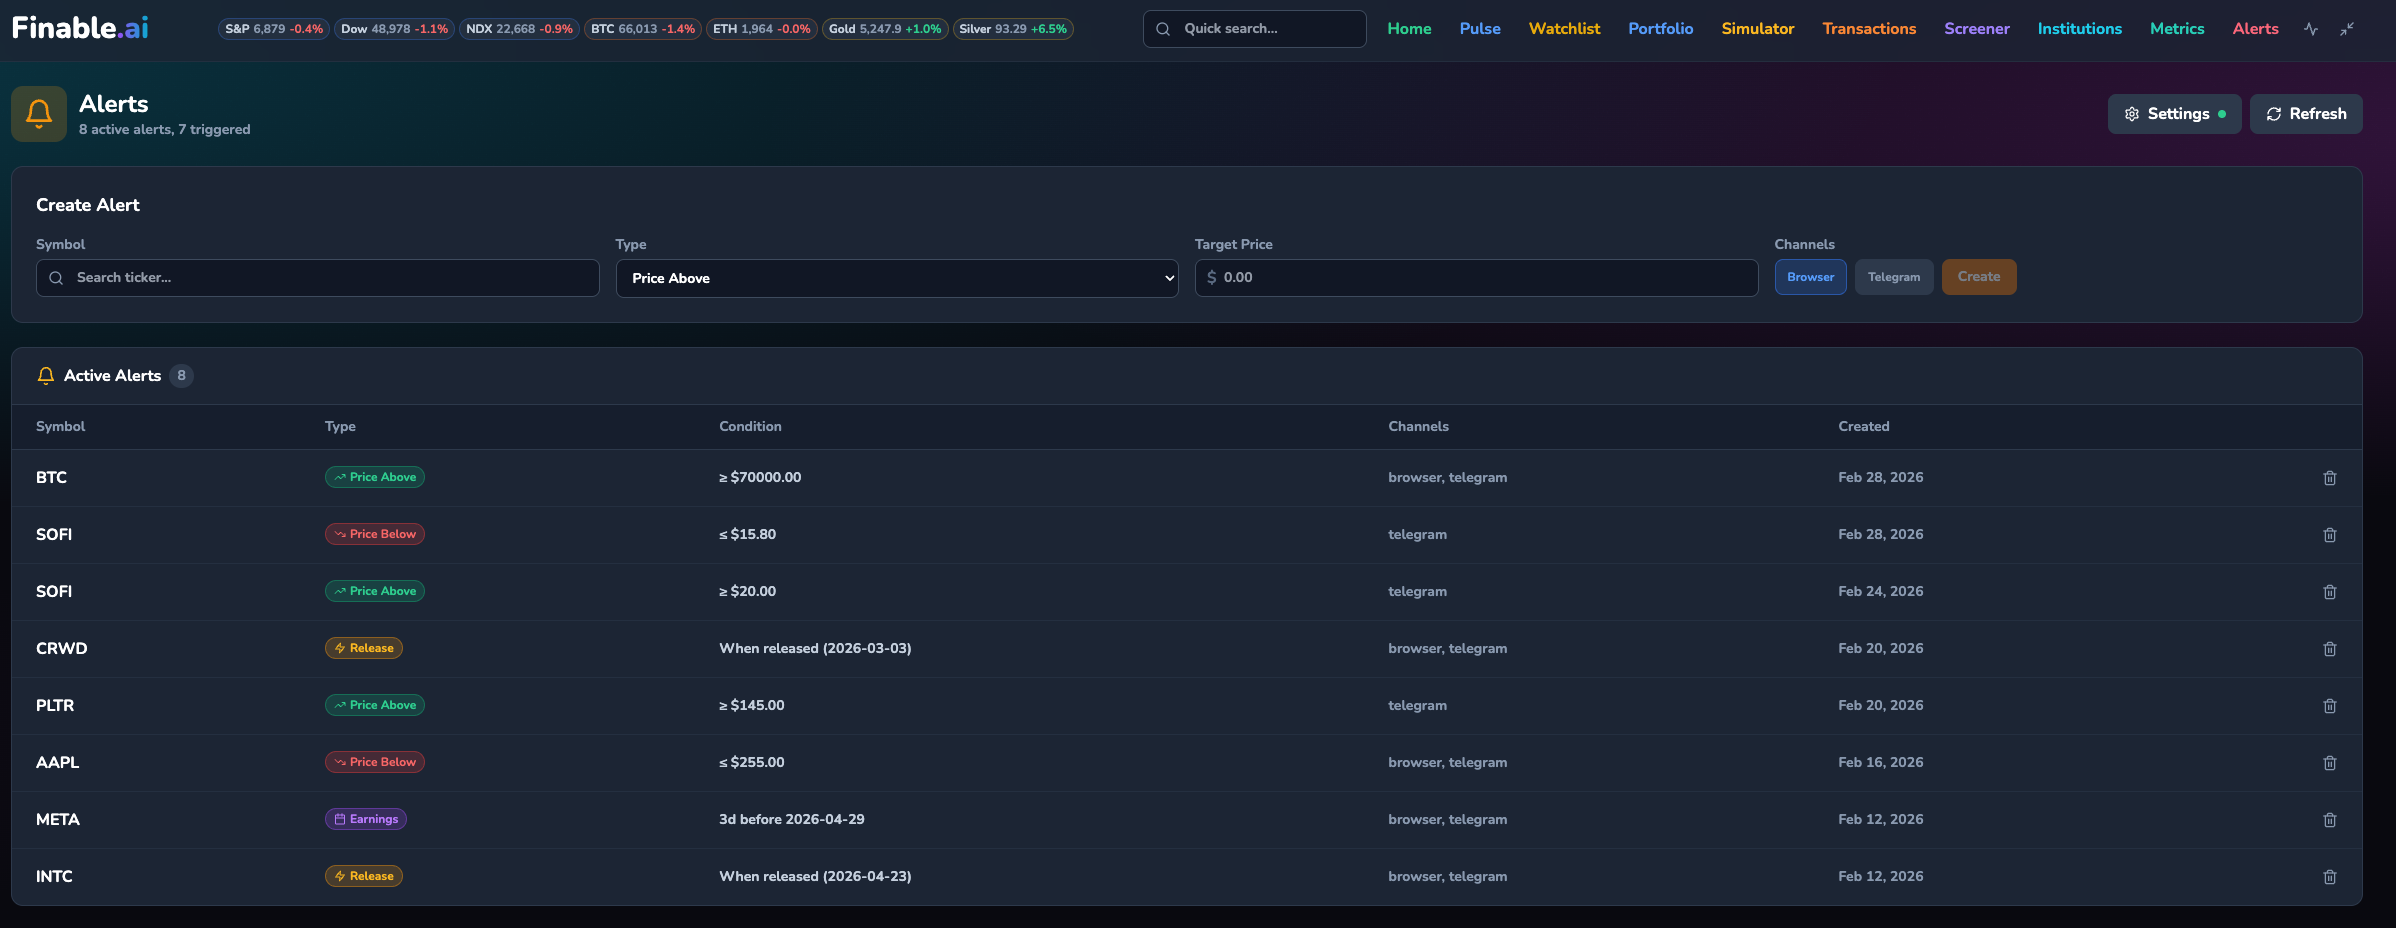
Task: Open the Simulator page
Action: pos(1757,28)
